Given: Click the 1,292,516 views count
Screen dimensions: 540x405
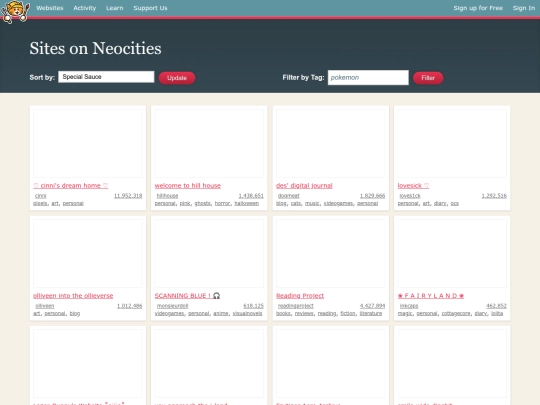Looking at the screenshot, I should coord(494,196).
